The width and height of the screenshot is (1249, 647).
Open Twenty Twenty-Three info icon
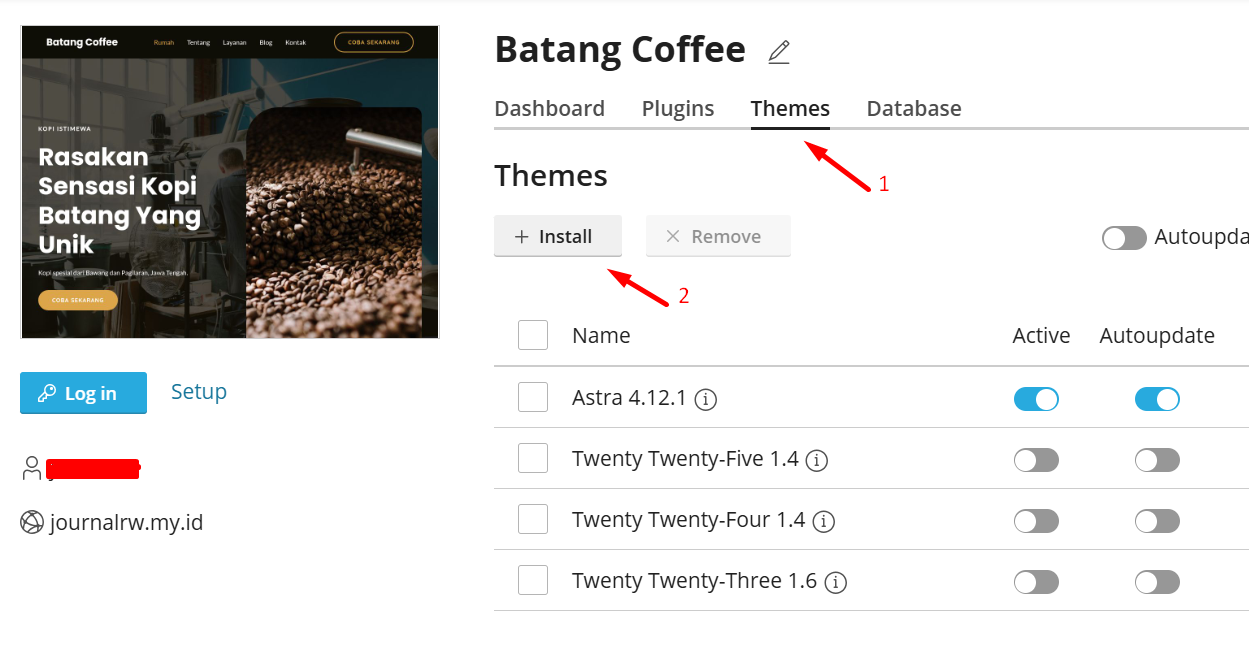(836, 582)
